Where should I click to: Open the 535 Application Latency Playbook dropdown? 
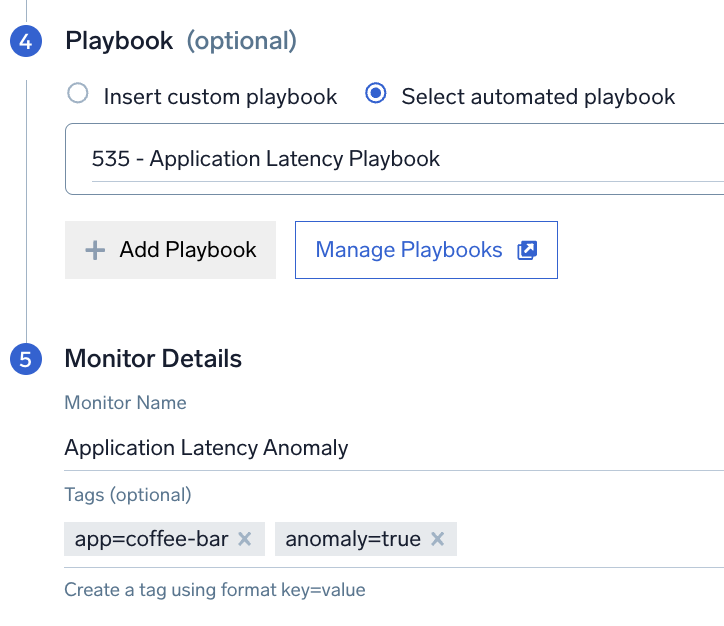click(394, 159)
